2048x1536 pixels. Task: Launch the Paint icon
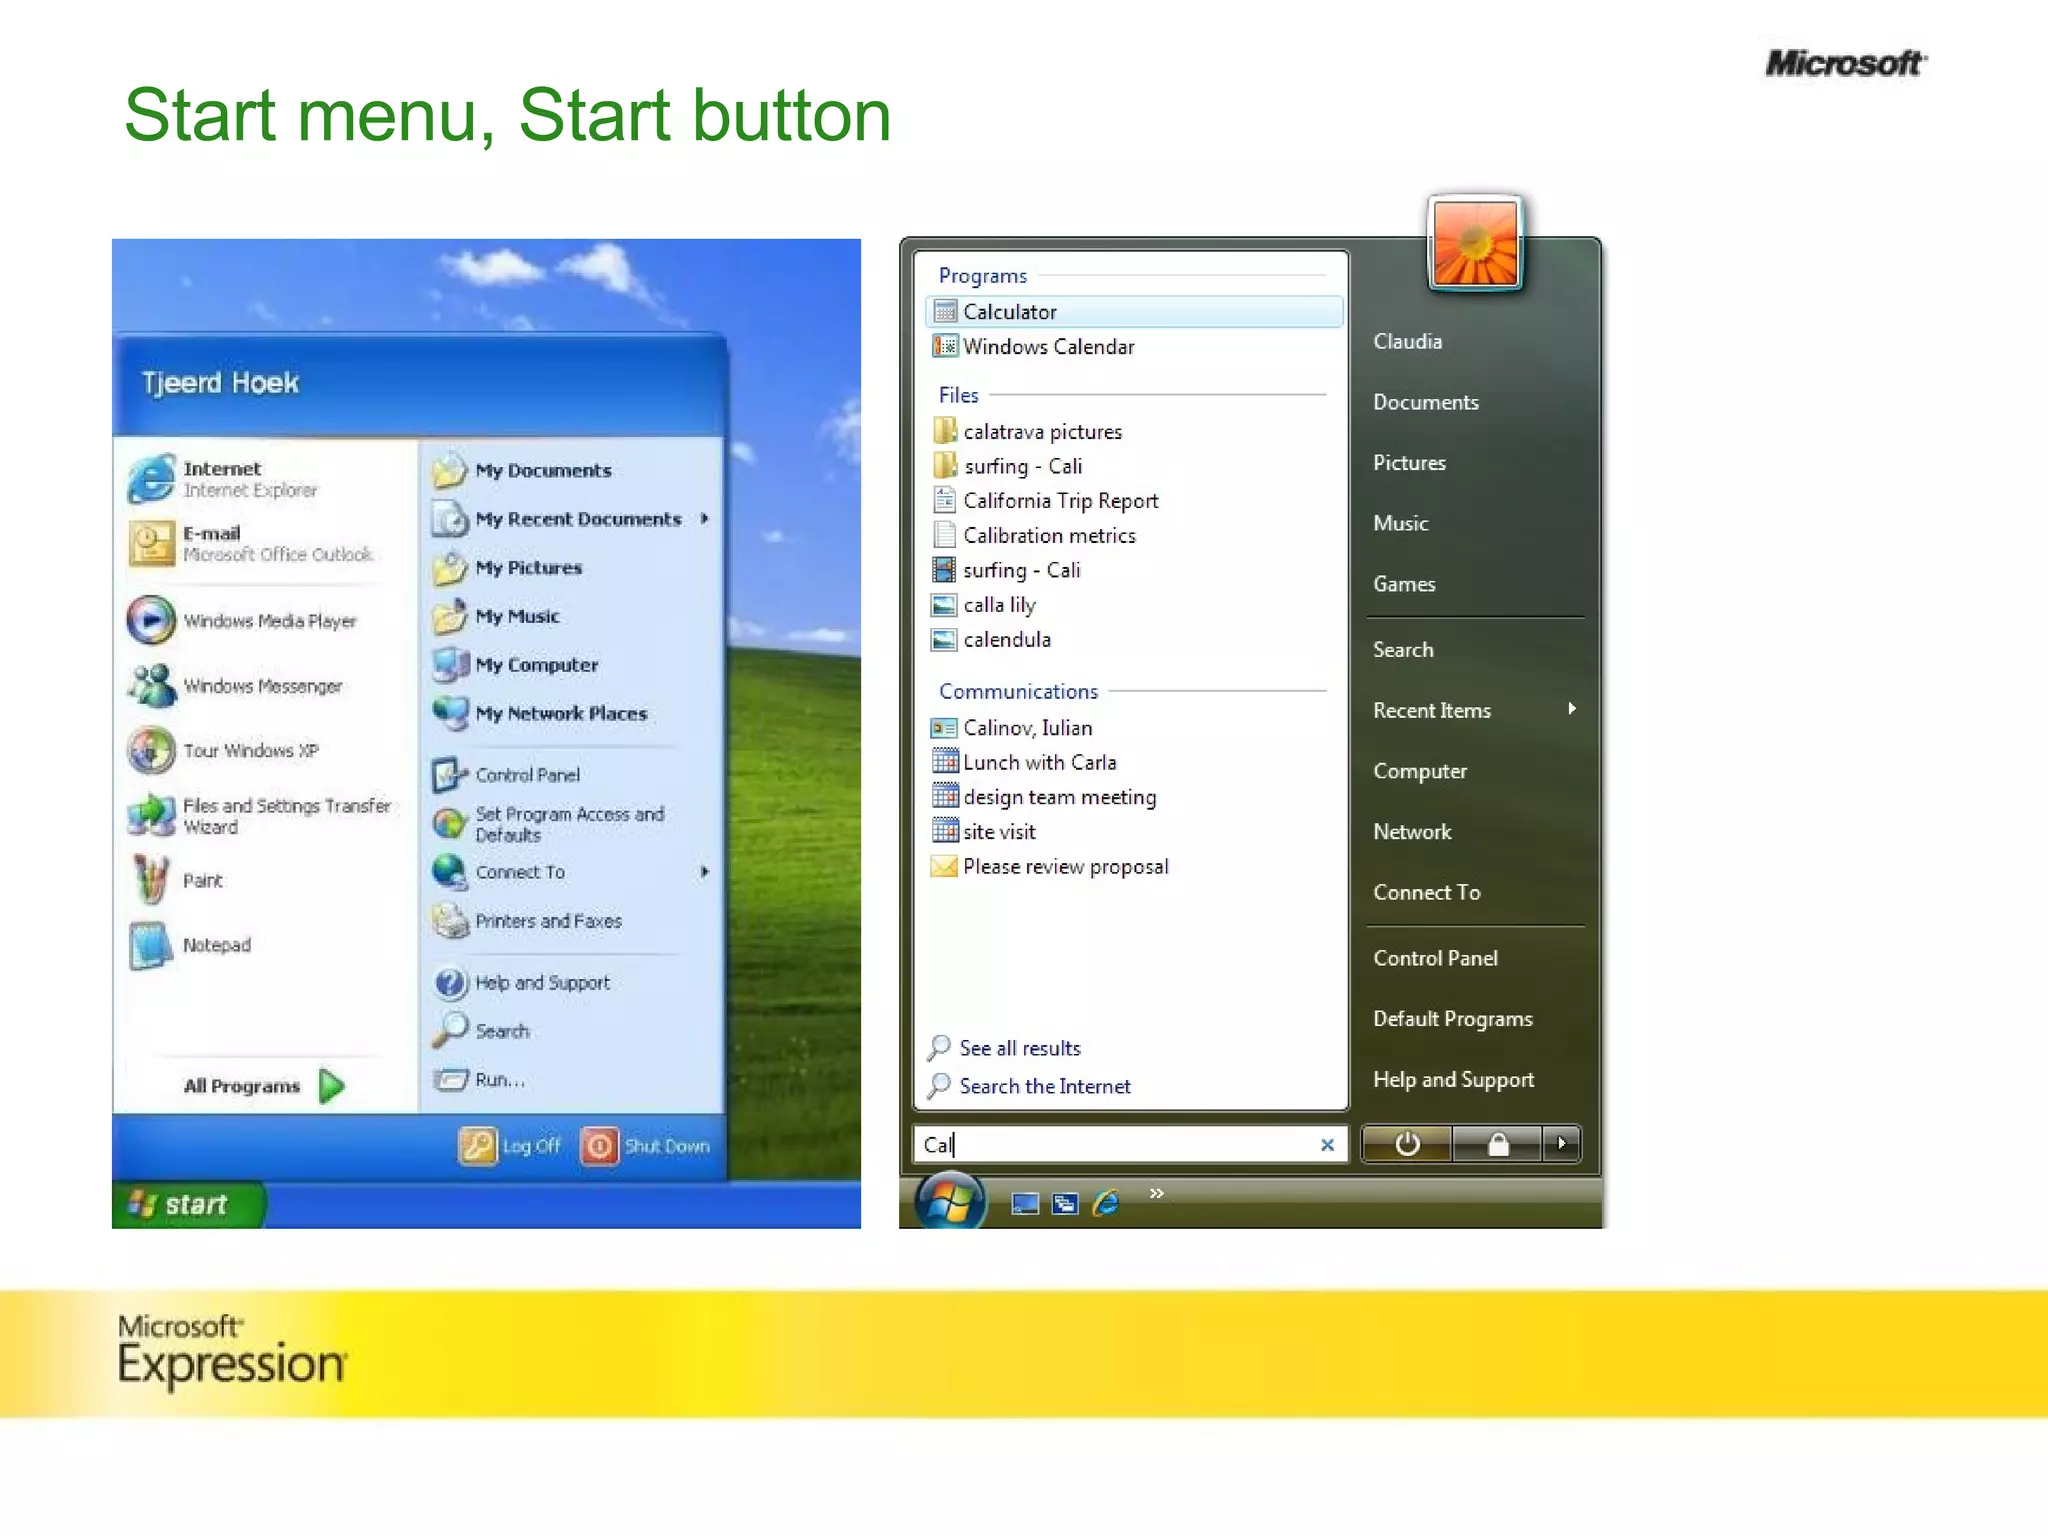[x=151, y=880]
